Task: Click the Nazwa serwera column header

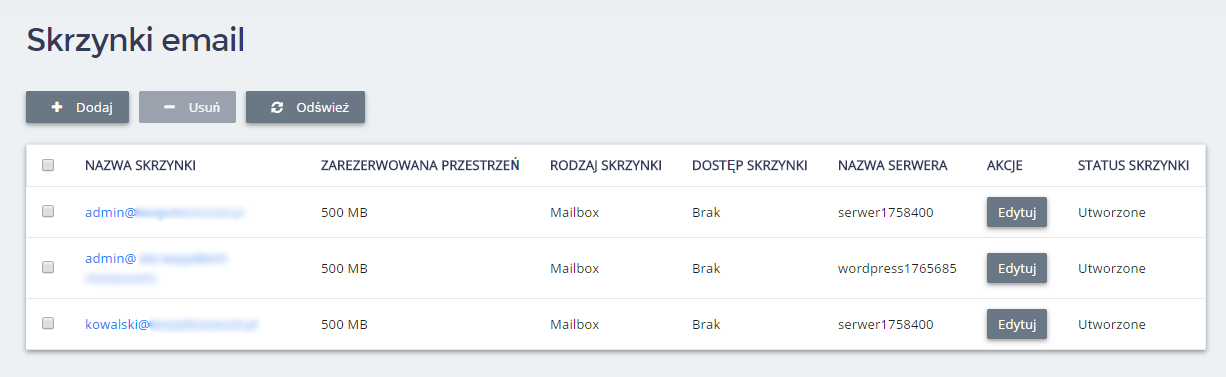Action: click(893, 166)
